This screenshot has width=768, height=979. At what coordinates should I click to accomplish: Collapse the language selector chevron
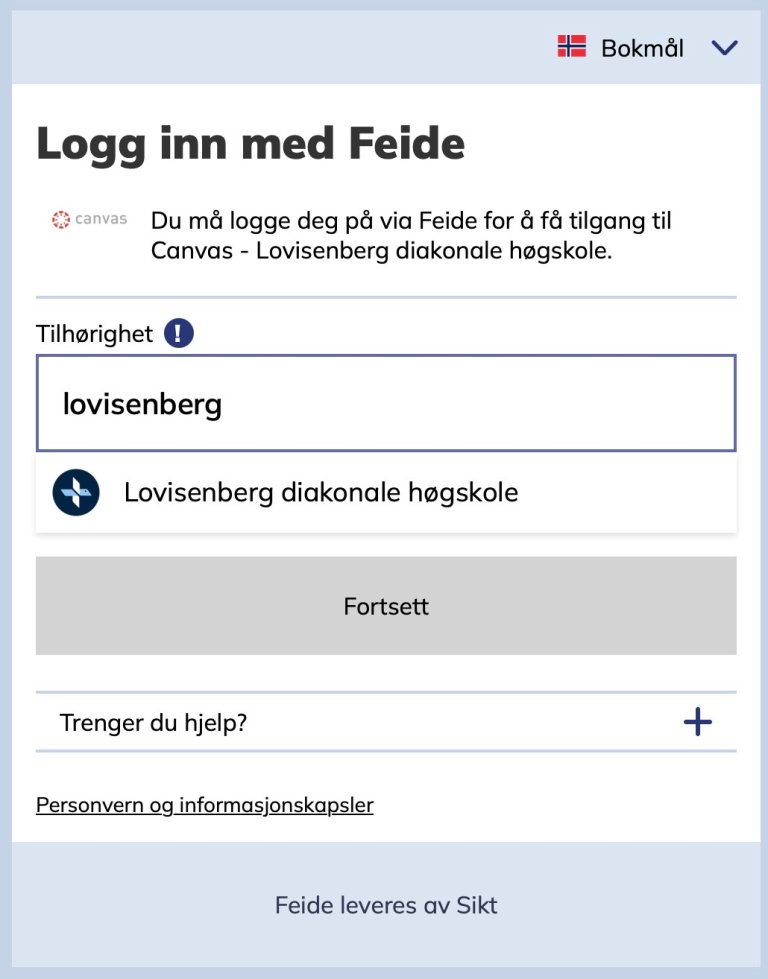(x=725, y=47)
